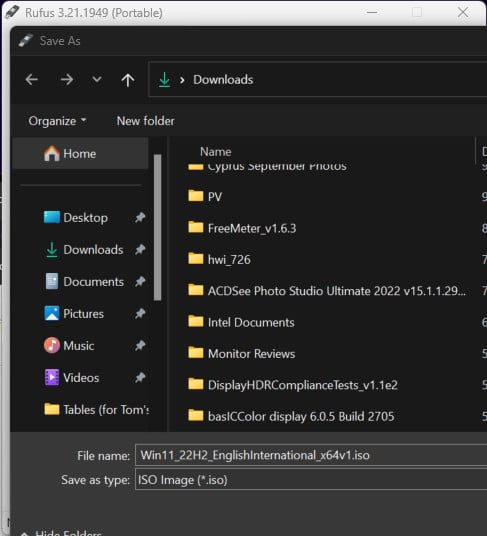
Task: Click the Downloads icon in address bar
Action: tap(165, 80)
